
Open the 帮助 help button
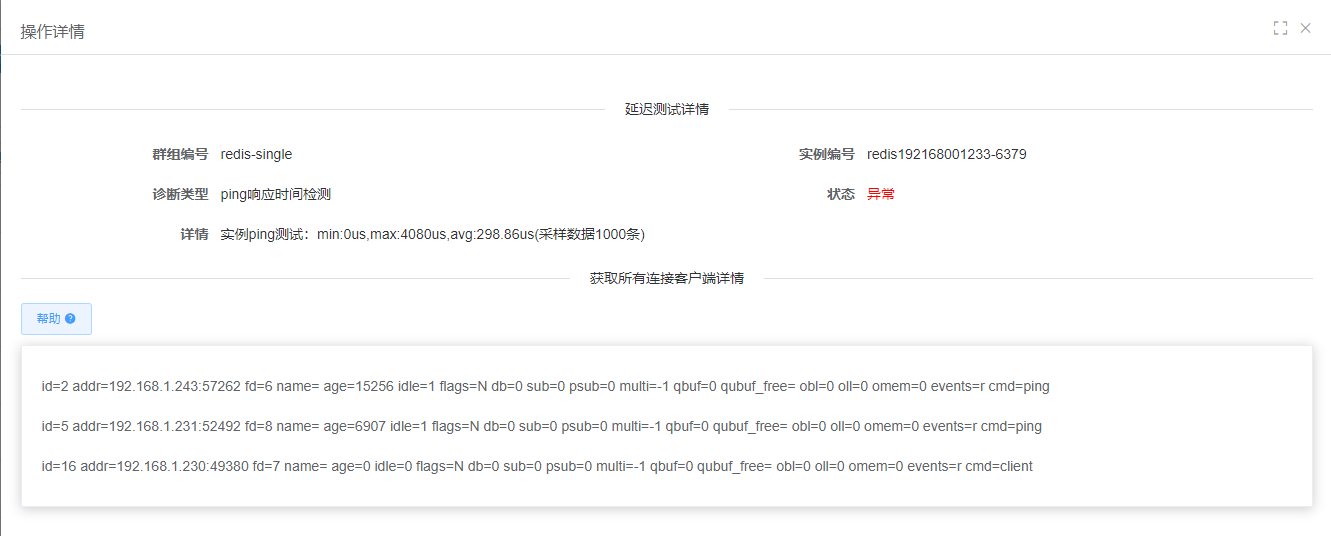[56, 319]
